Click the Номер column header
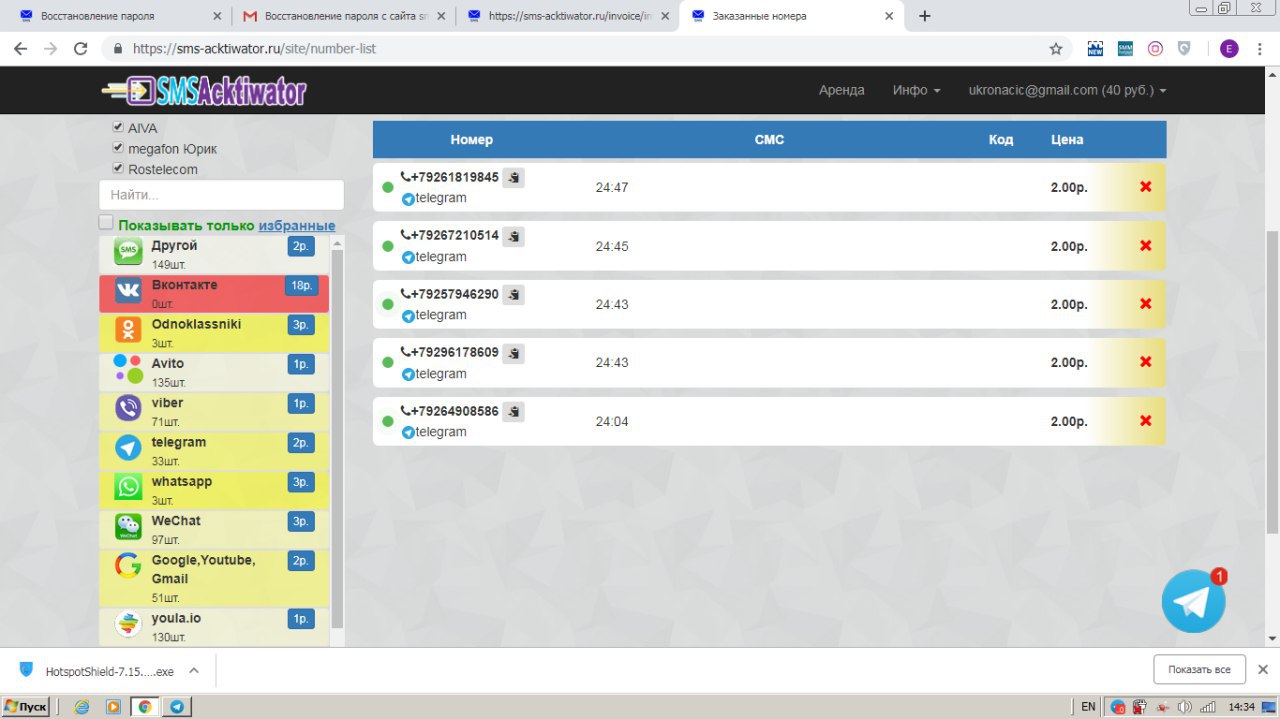1280x719 pixels. point(471,139)
